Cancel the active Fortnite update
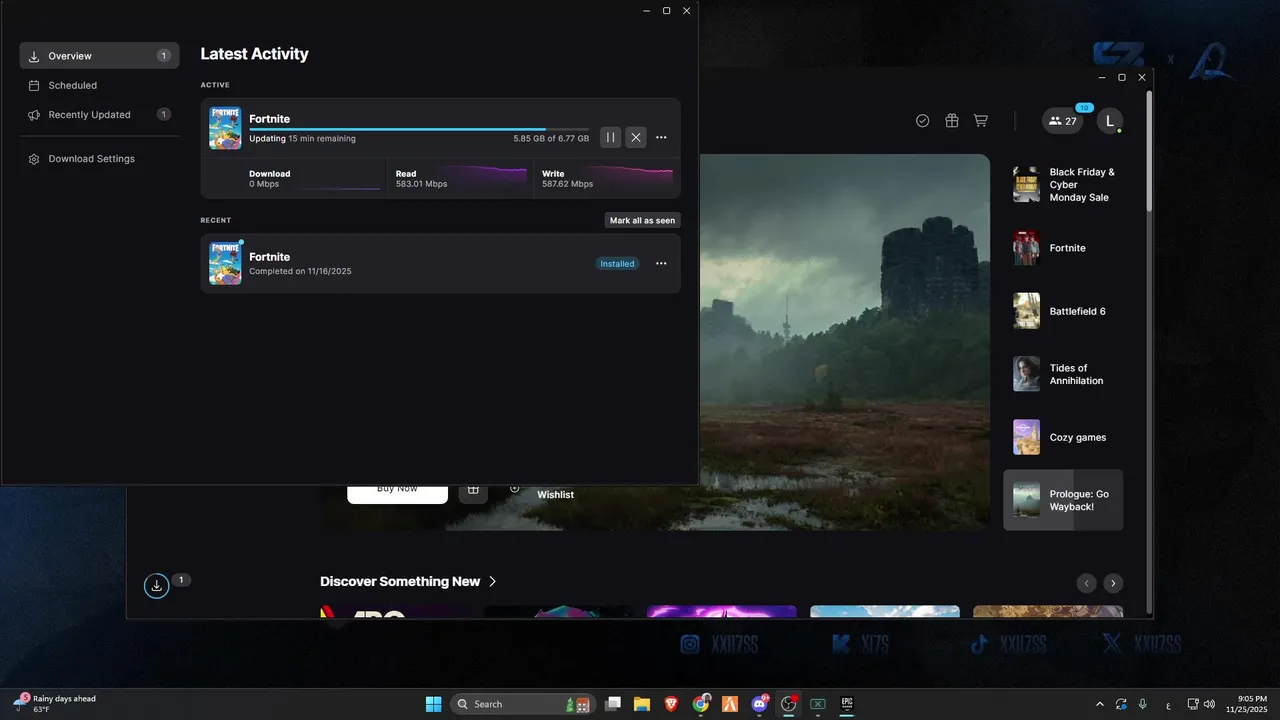 click(x=636, y=138)
